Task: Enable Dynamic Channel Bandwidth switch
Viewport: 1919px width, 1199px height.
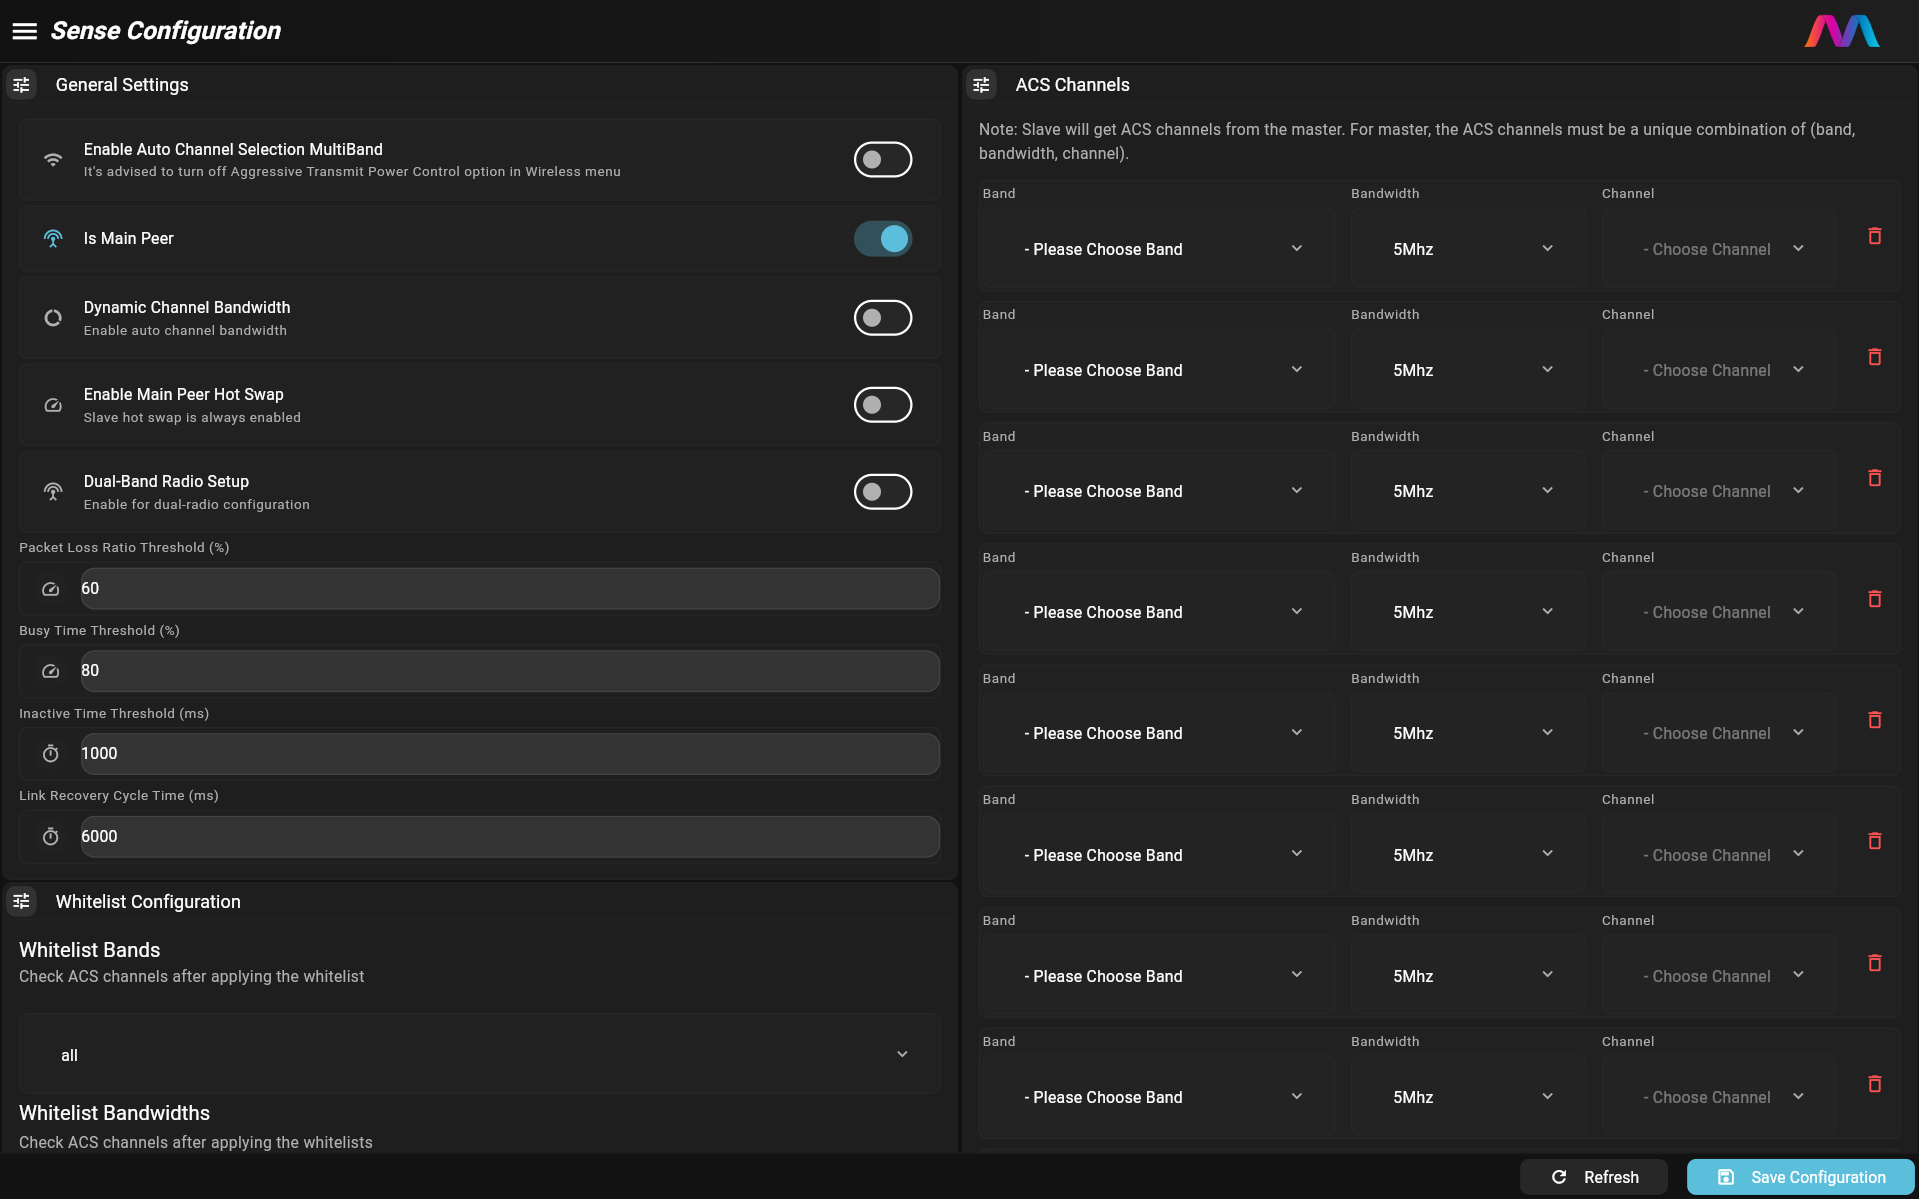Action: coord(883,318)
